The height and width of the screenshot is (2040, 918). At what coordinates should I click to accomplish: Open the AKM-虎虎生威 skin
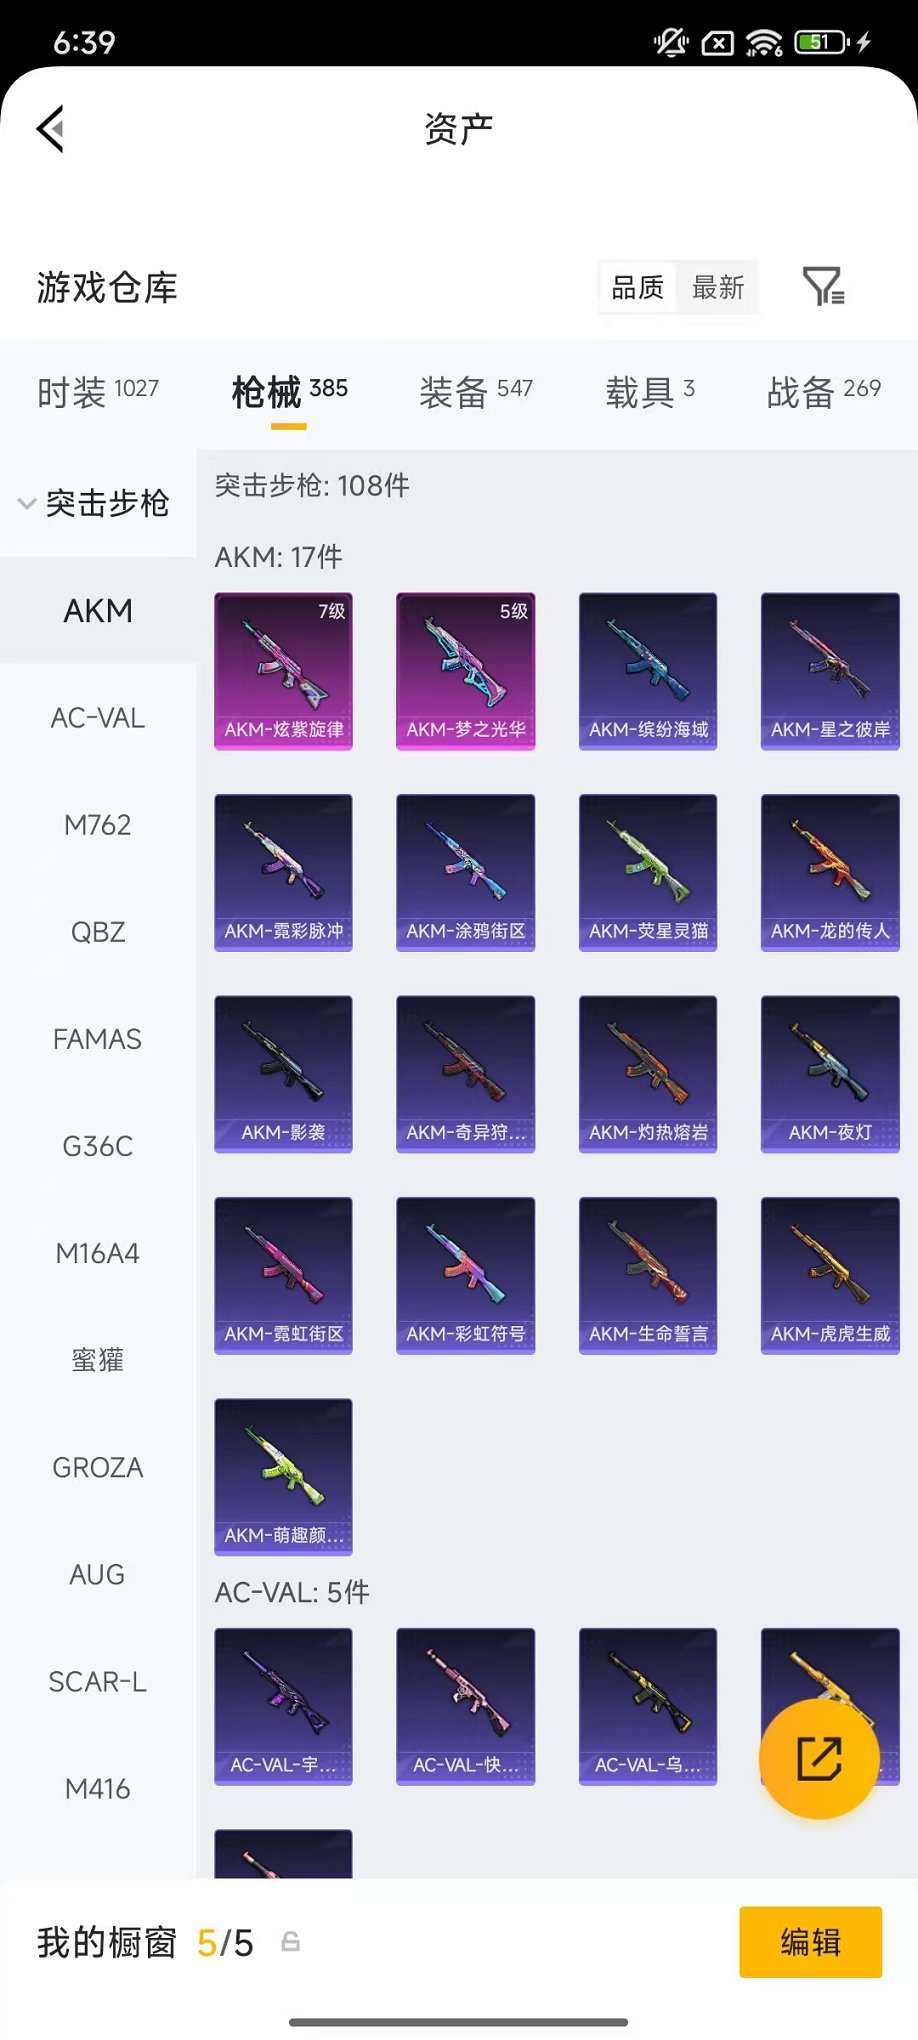830,1275
